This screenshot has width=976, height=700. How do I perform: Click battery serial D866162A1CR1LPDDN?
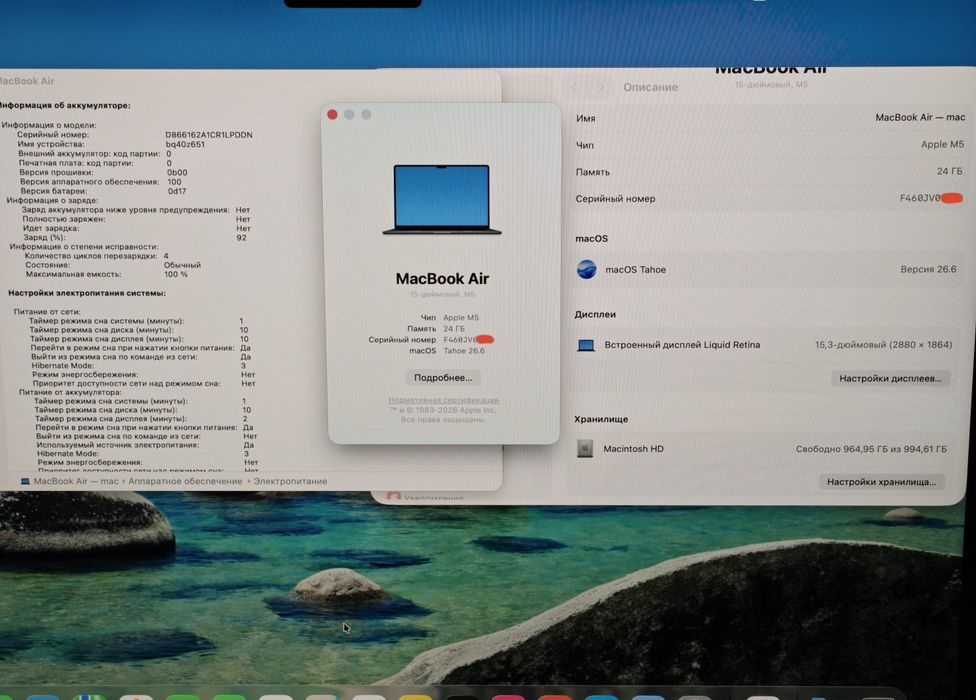(x=209, y=134)
